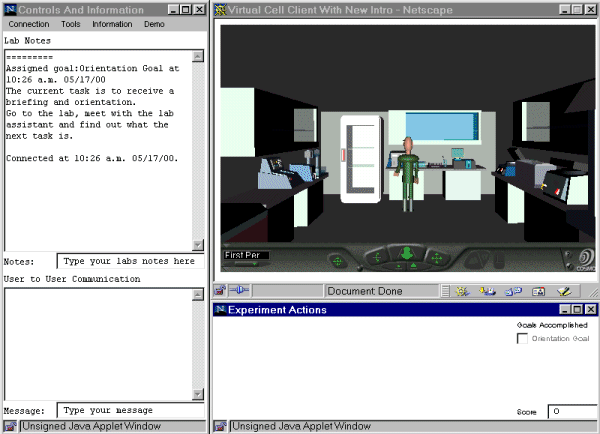Check the Orientation Goal checkbox
600x434 pixels.
(522, 339)
